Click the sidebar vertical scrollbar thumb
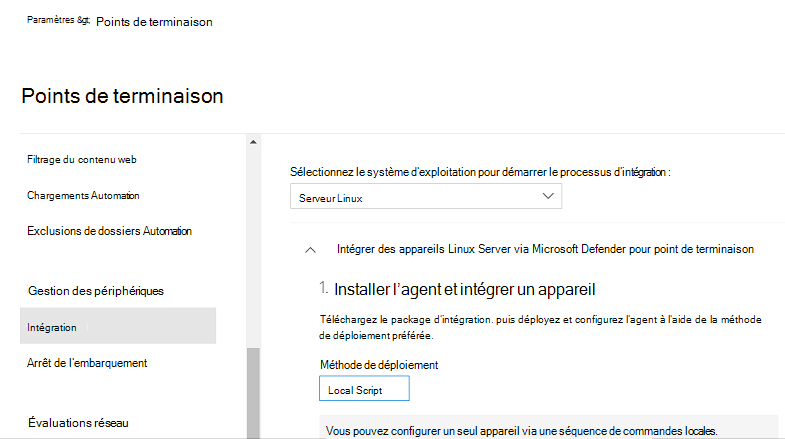 (253, 393)
